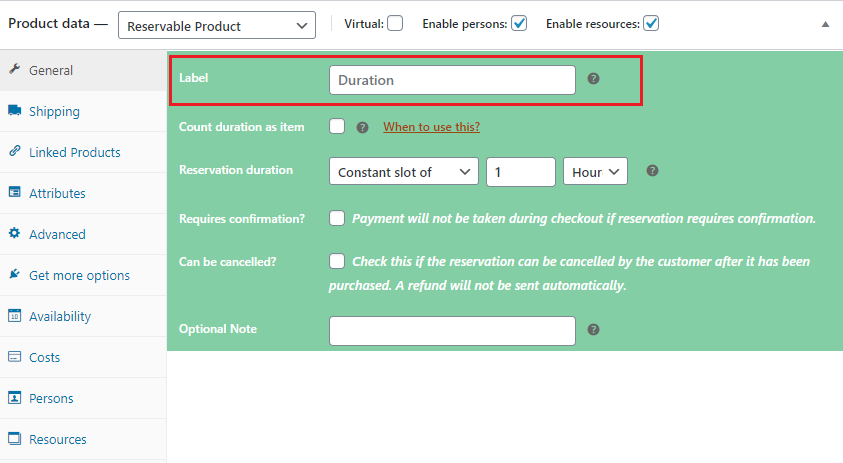843x463 pixels.
Task: Click the help icon beside Label field
Action: (593, 79)
